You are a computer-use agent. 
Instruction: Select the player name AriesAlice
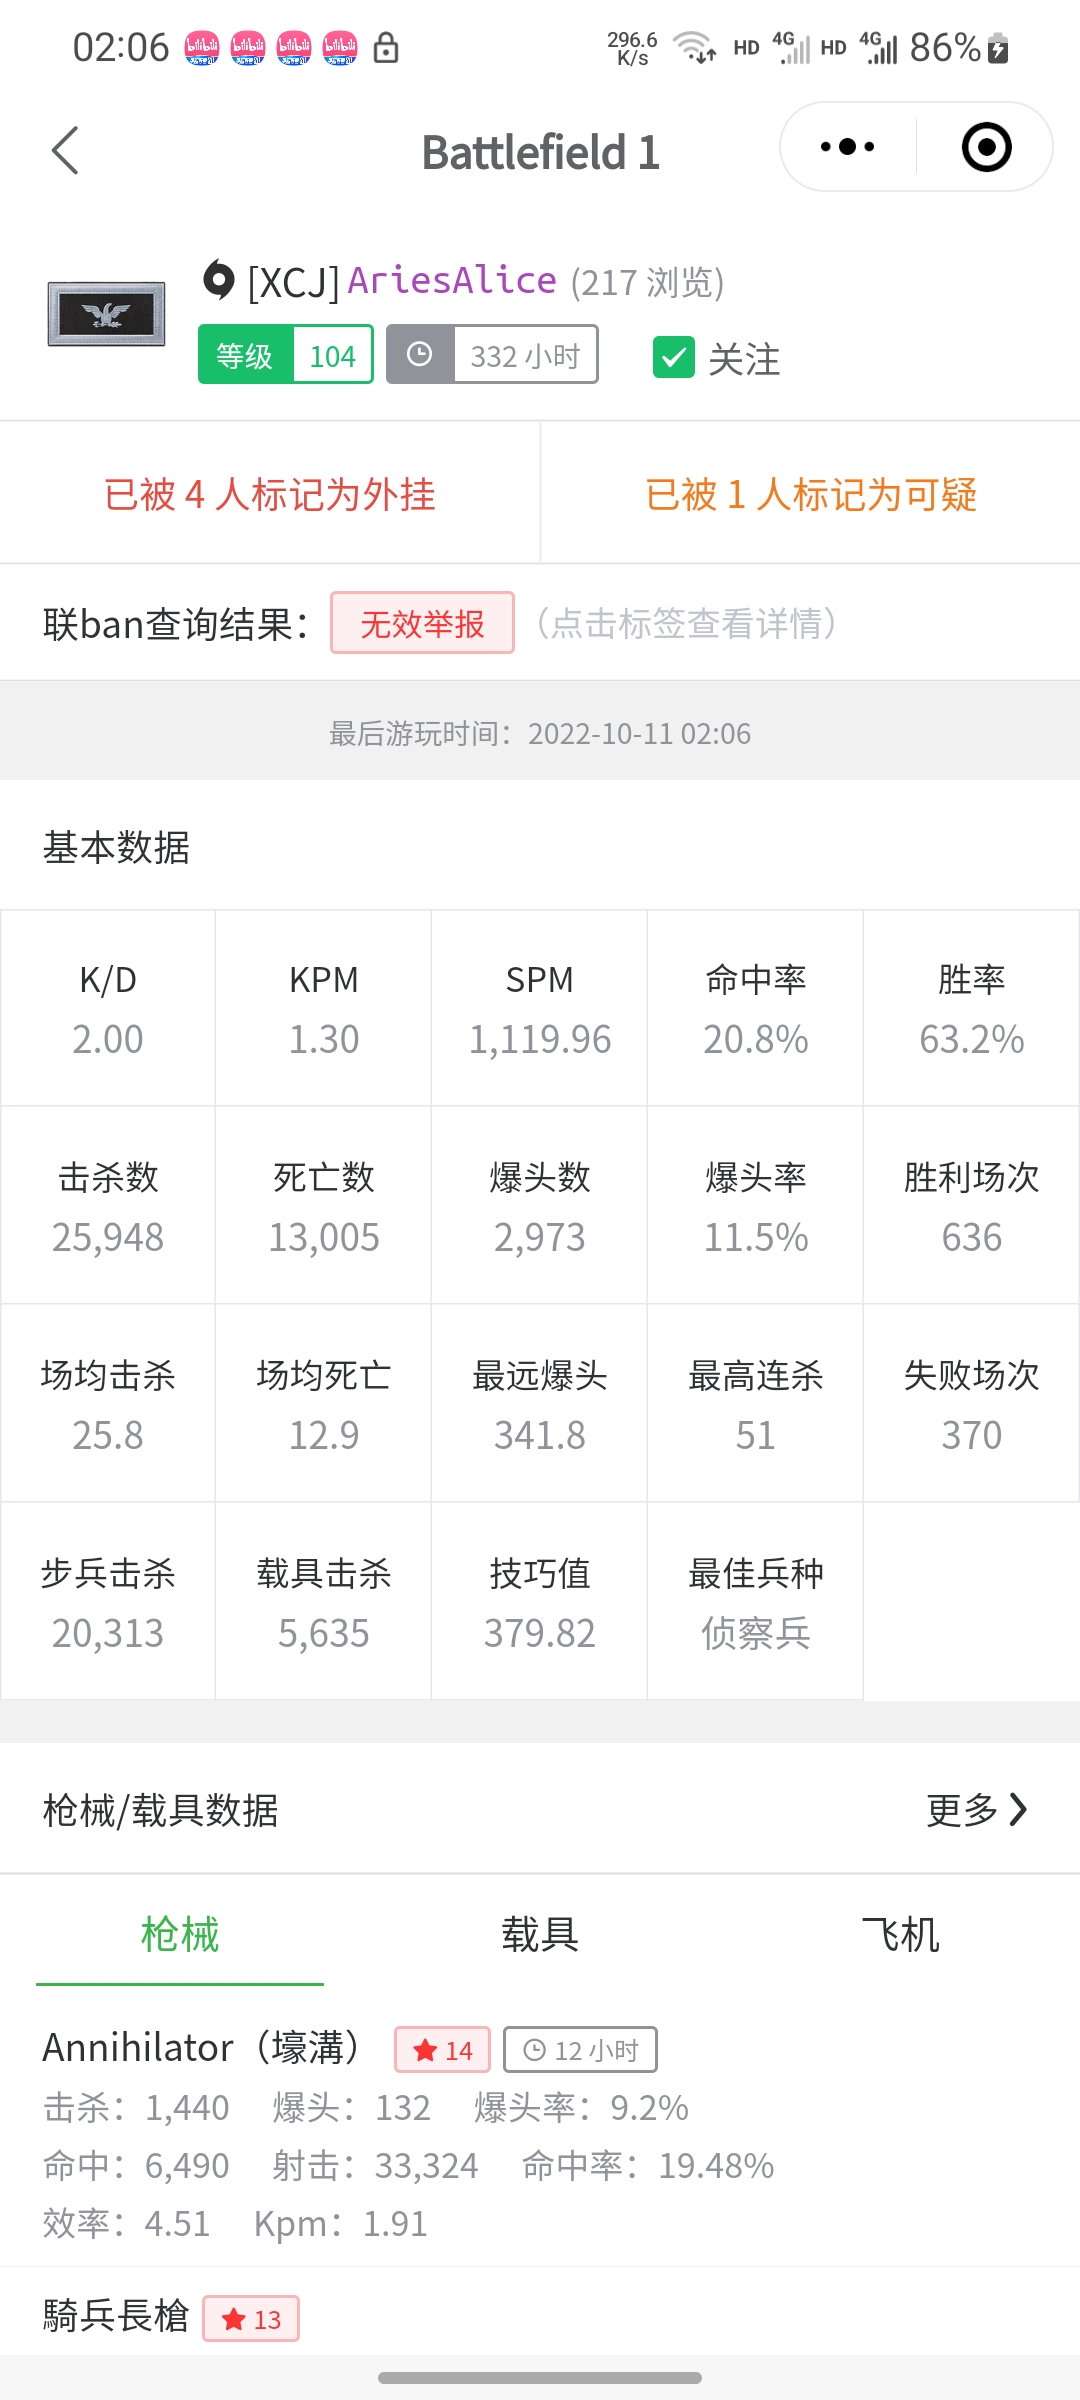(452, 281)
